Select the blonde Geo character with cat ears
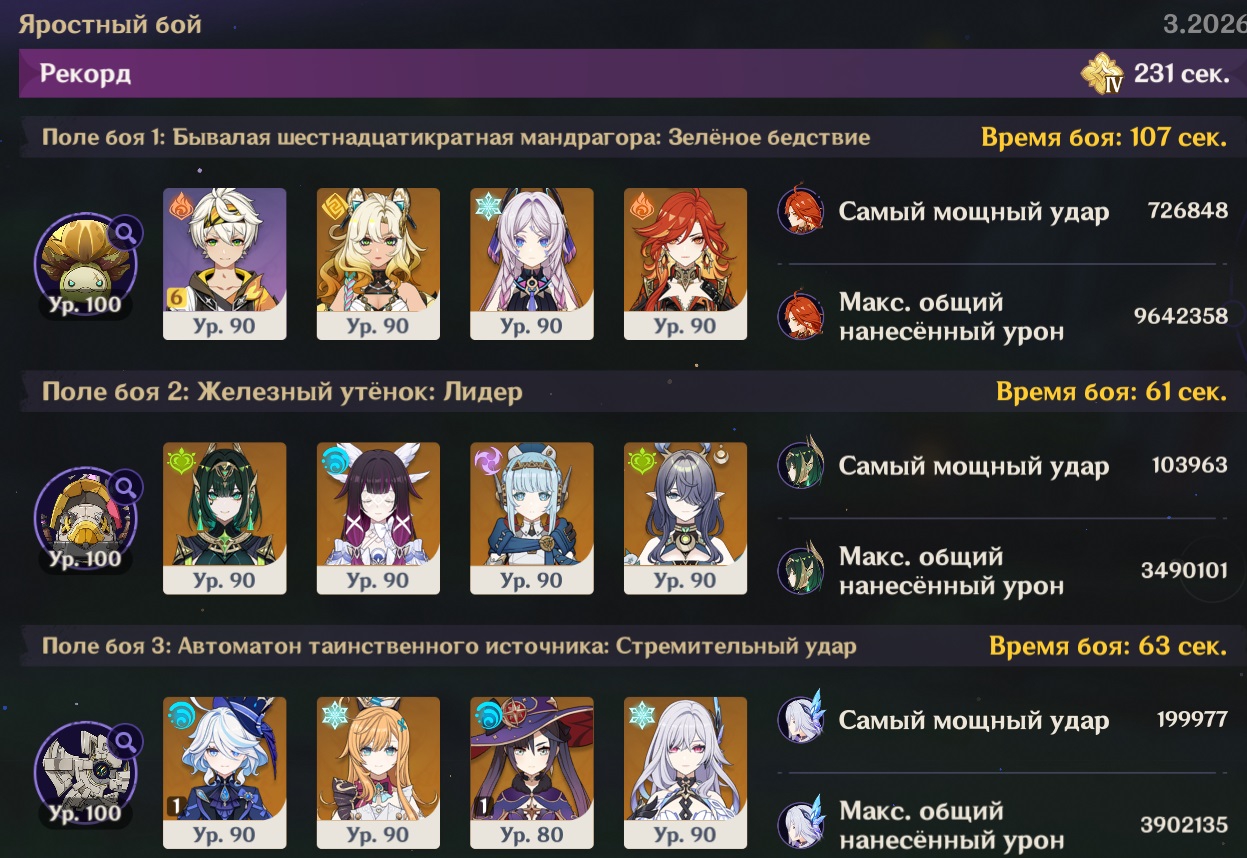 pyautogui.click(x=378, y=264)
